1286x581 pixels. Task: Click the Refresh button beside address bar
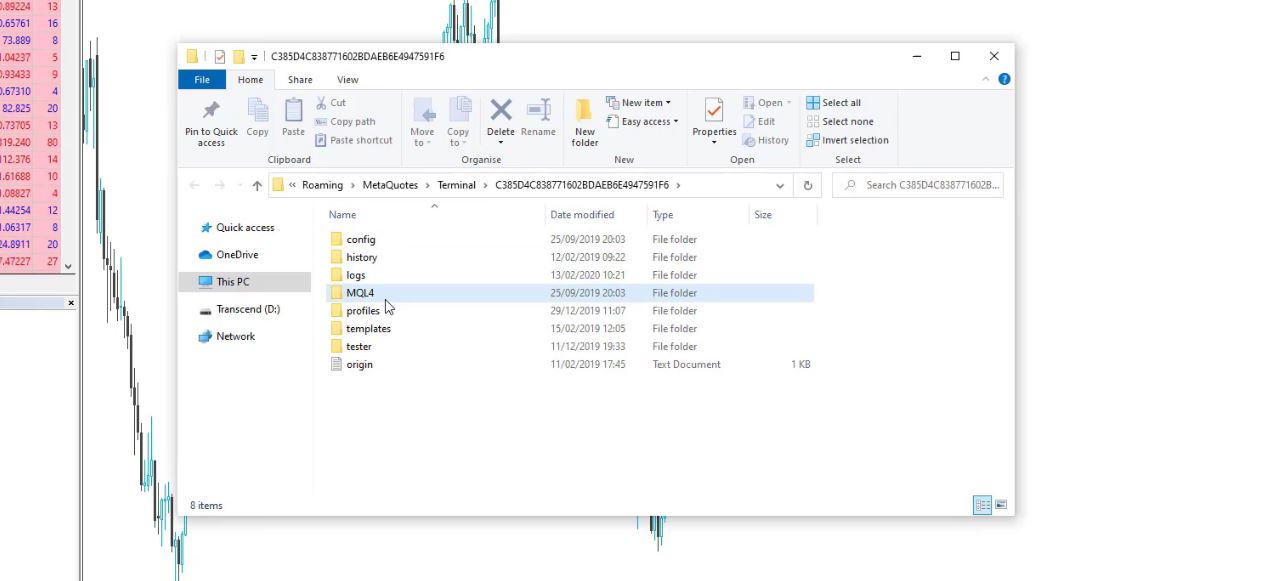tap(808, 185)
